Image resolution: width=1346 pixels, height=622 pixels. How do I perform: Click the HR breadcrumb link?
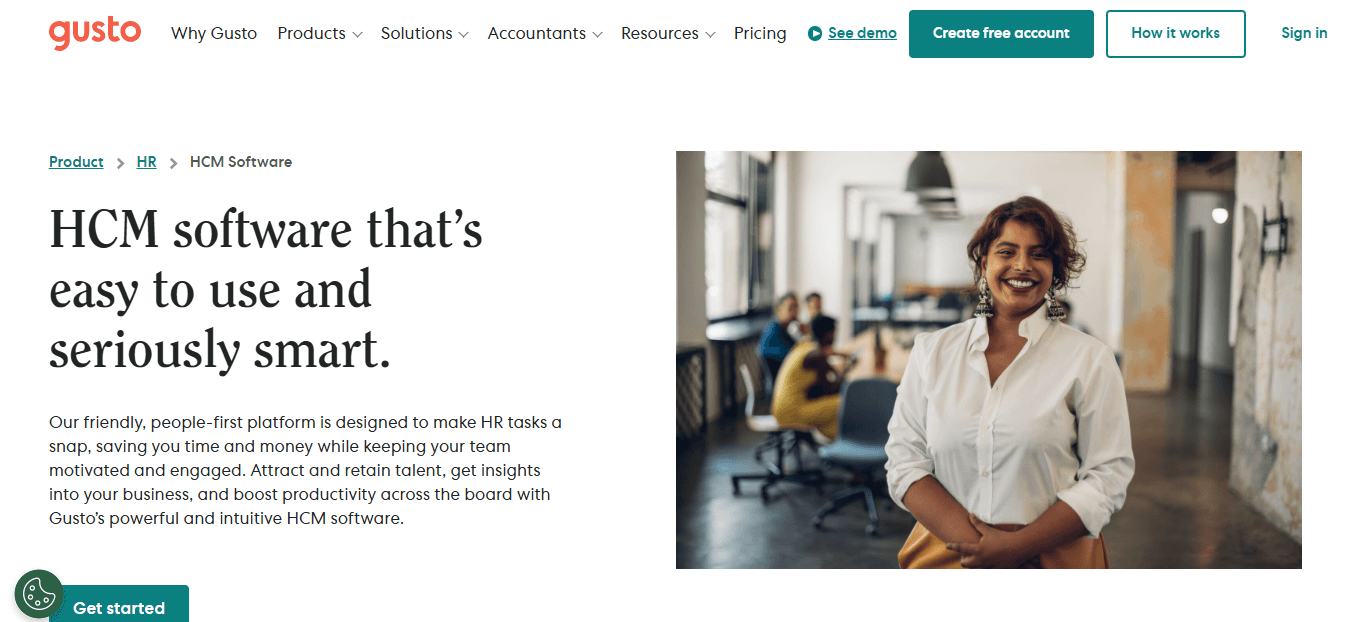147,162
